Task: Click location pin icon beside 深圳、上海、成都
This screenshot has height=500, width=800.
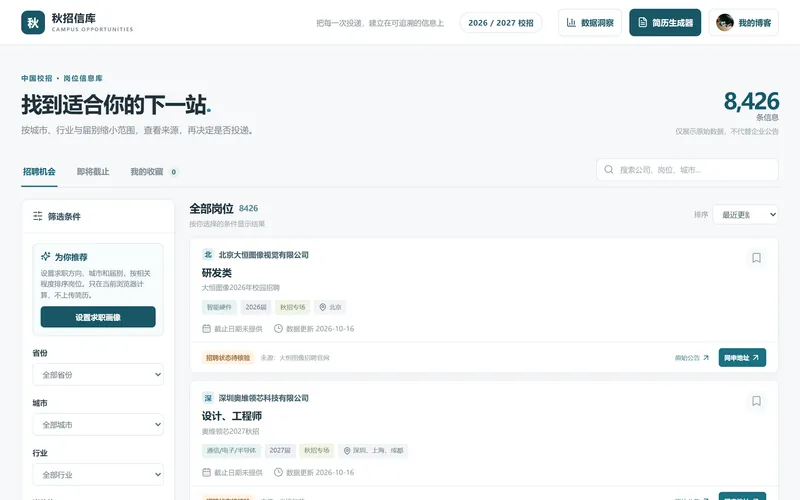Action: coord(347,451)
